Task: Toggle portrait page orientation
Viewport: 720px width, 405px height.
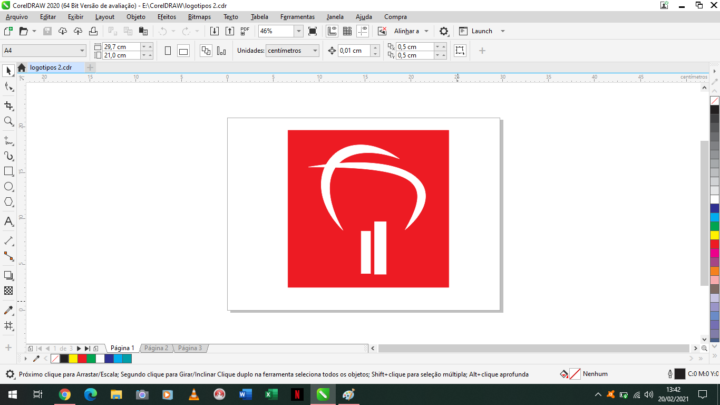Action: (x=168, y=51)
